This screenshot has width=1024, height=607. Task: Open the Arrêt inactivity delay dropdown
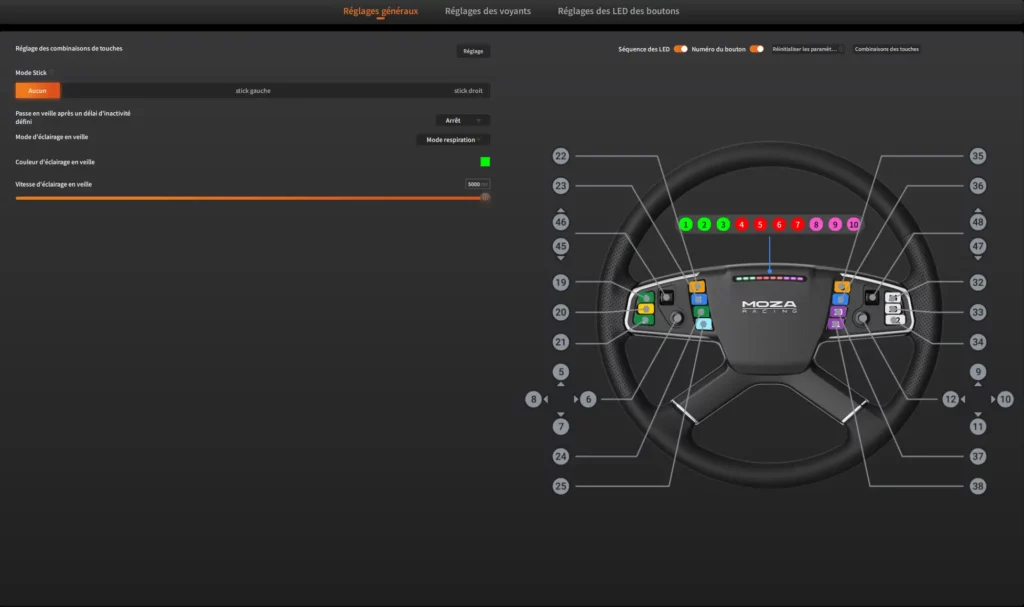point(462,120)
